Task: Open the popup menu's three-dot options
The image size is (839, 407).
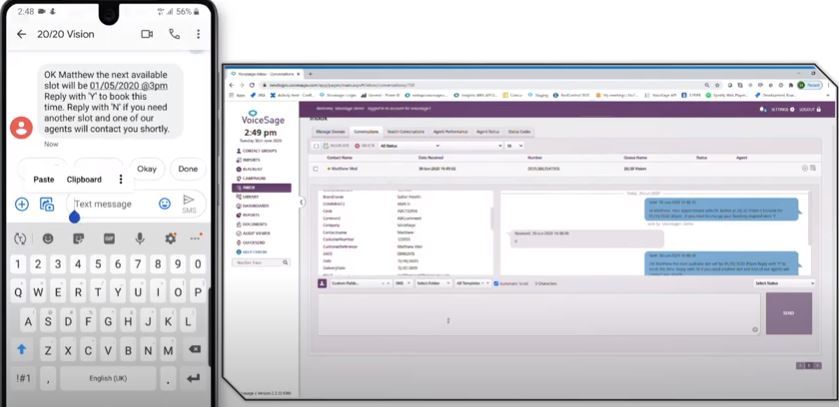Action: 121,179
